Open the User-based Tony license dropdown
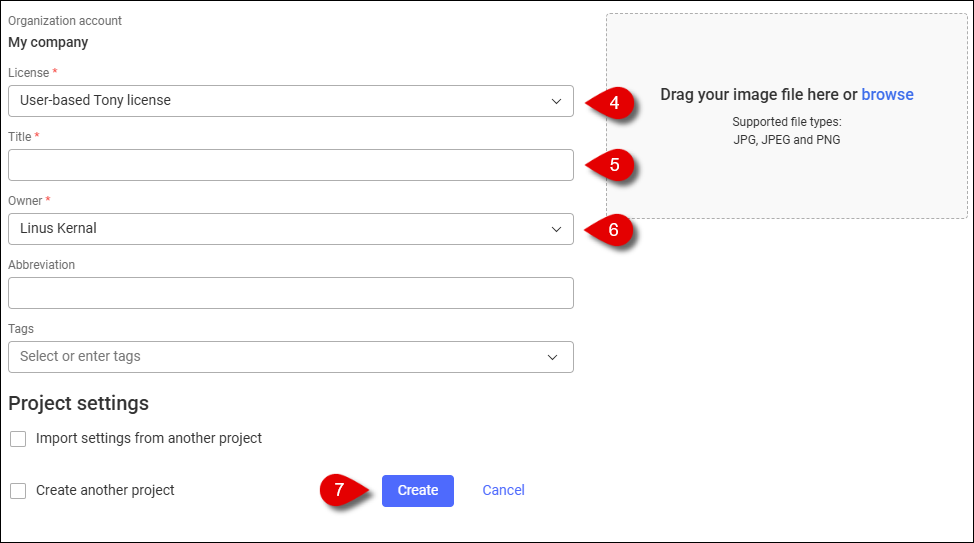This screenshot has height=543, width=974. pos(291,101)
